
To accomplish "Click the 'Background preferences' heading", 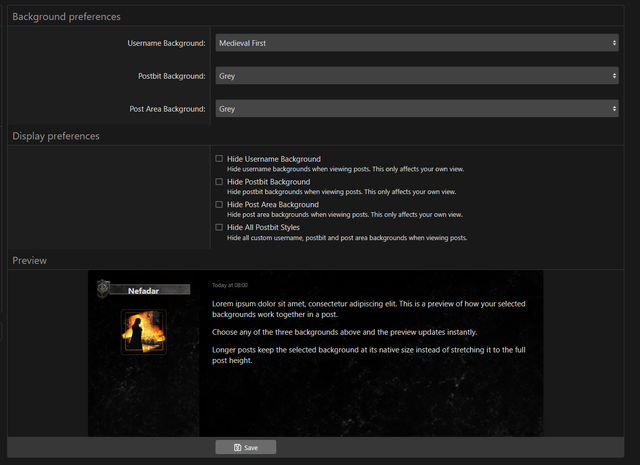I will 67,17.
